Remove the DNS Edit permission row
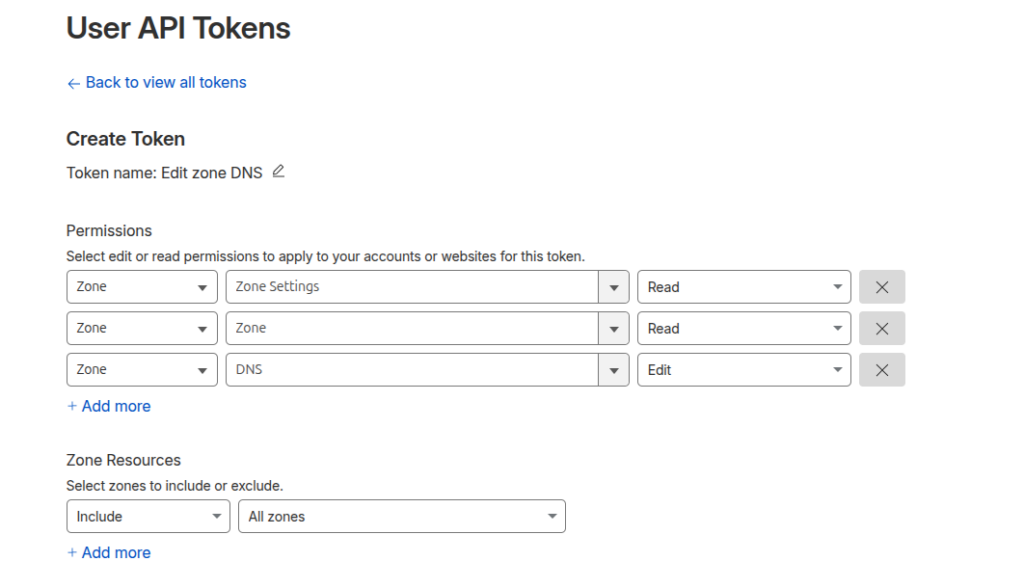The image size is (1024, 588). click(881, 370)
